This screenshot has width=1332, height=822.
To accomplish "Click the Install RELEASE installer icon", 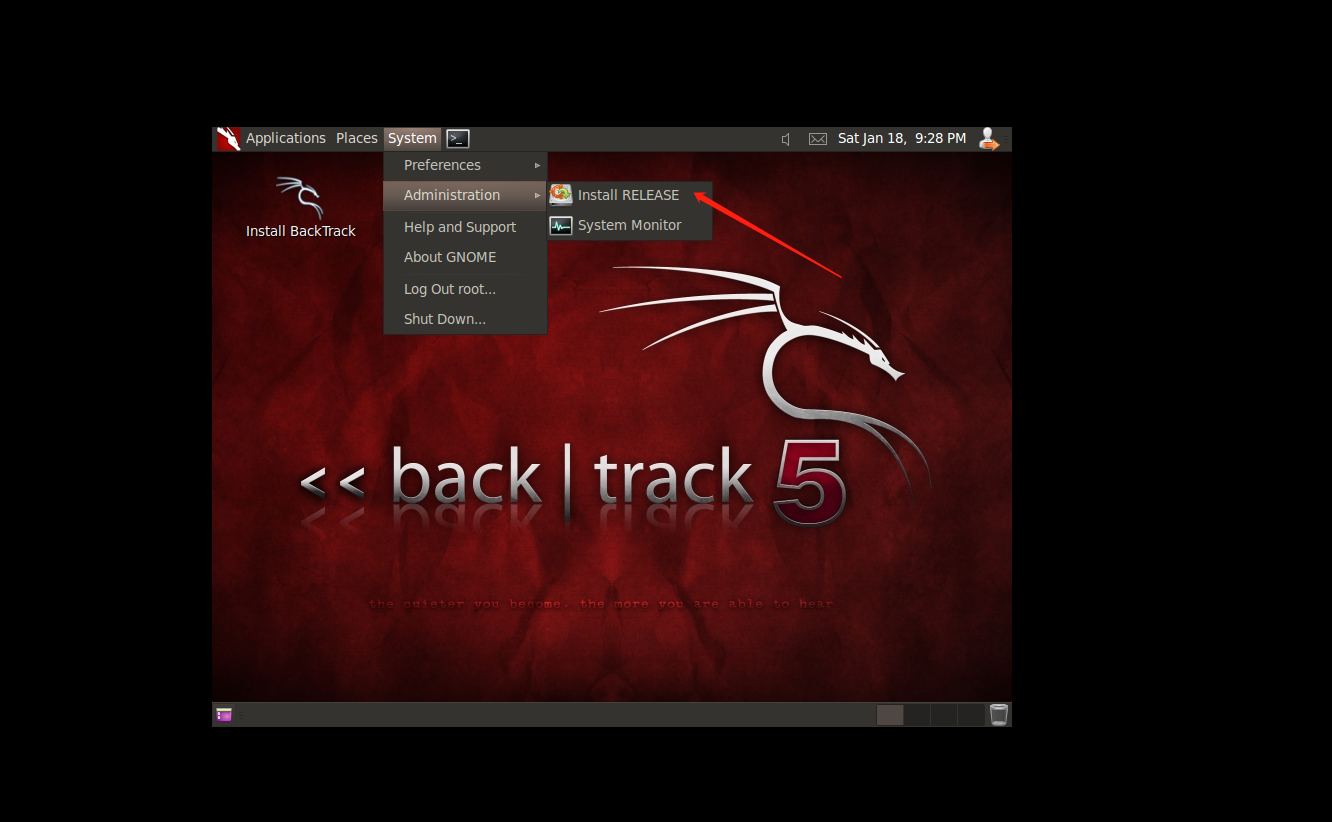I will 561,195.
